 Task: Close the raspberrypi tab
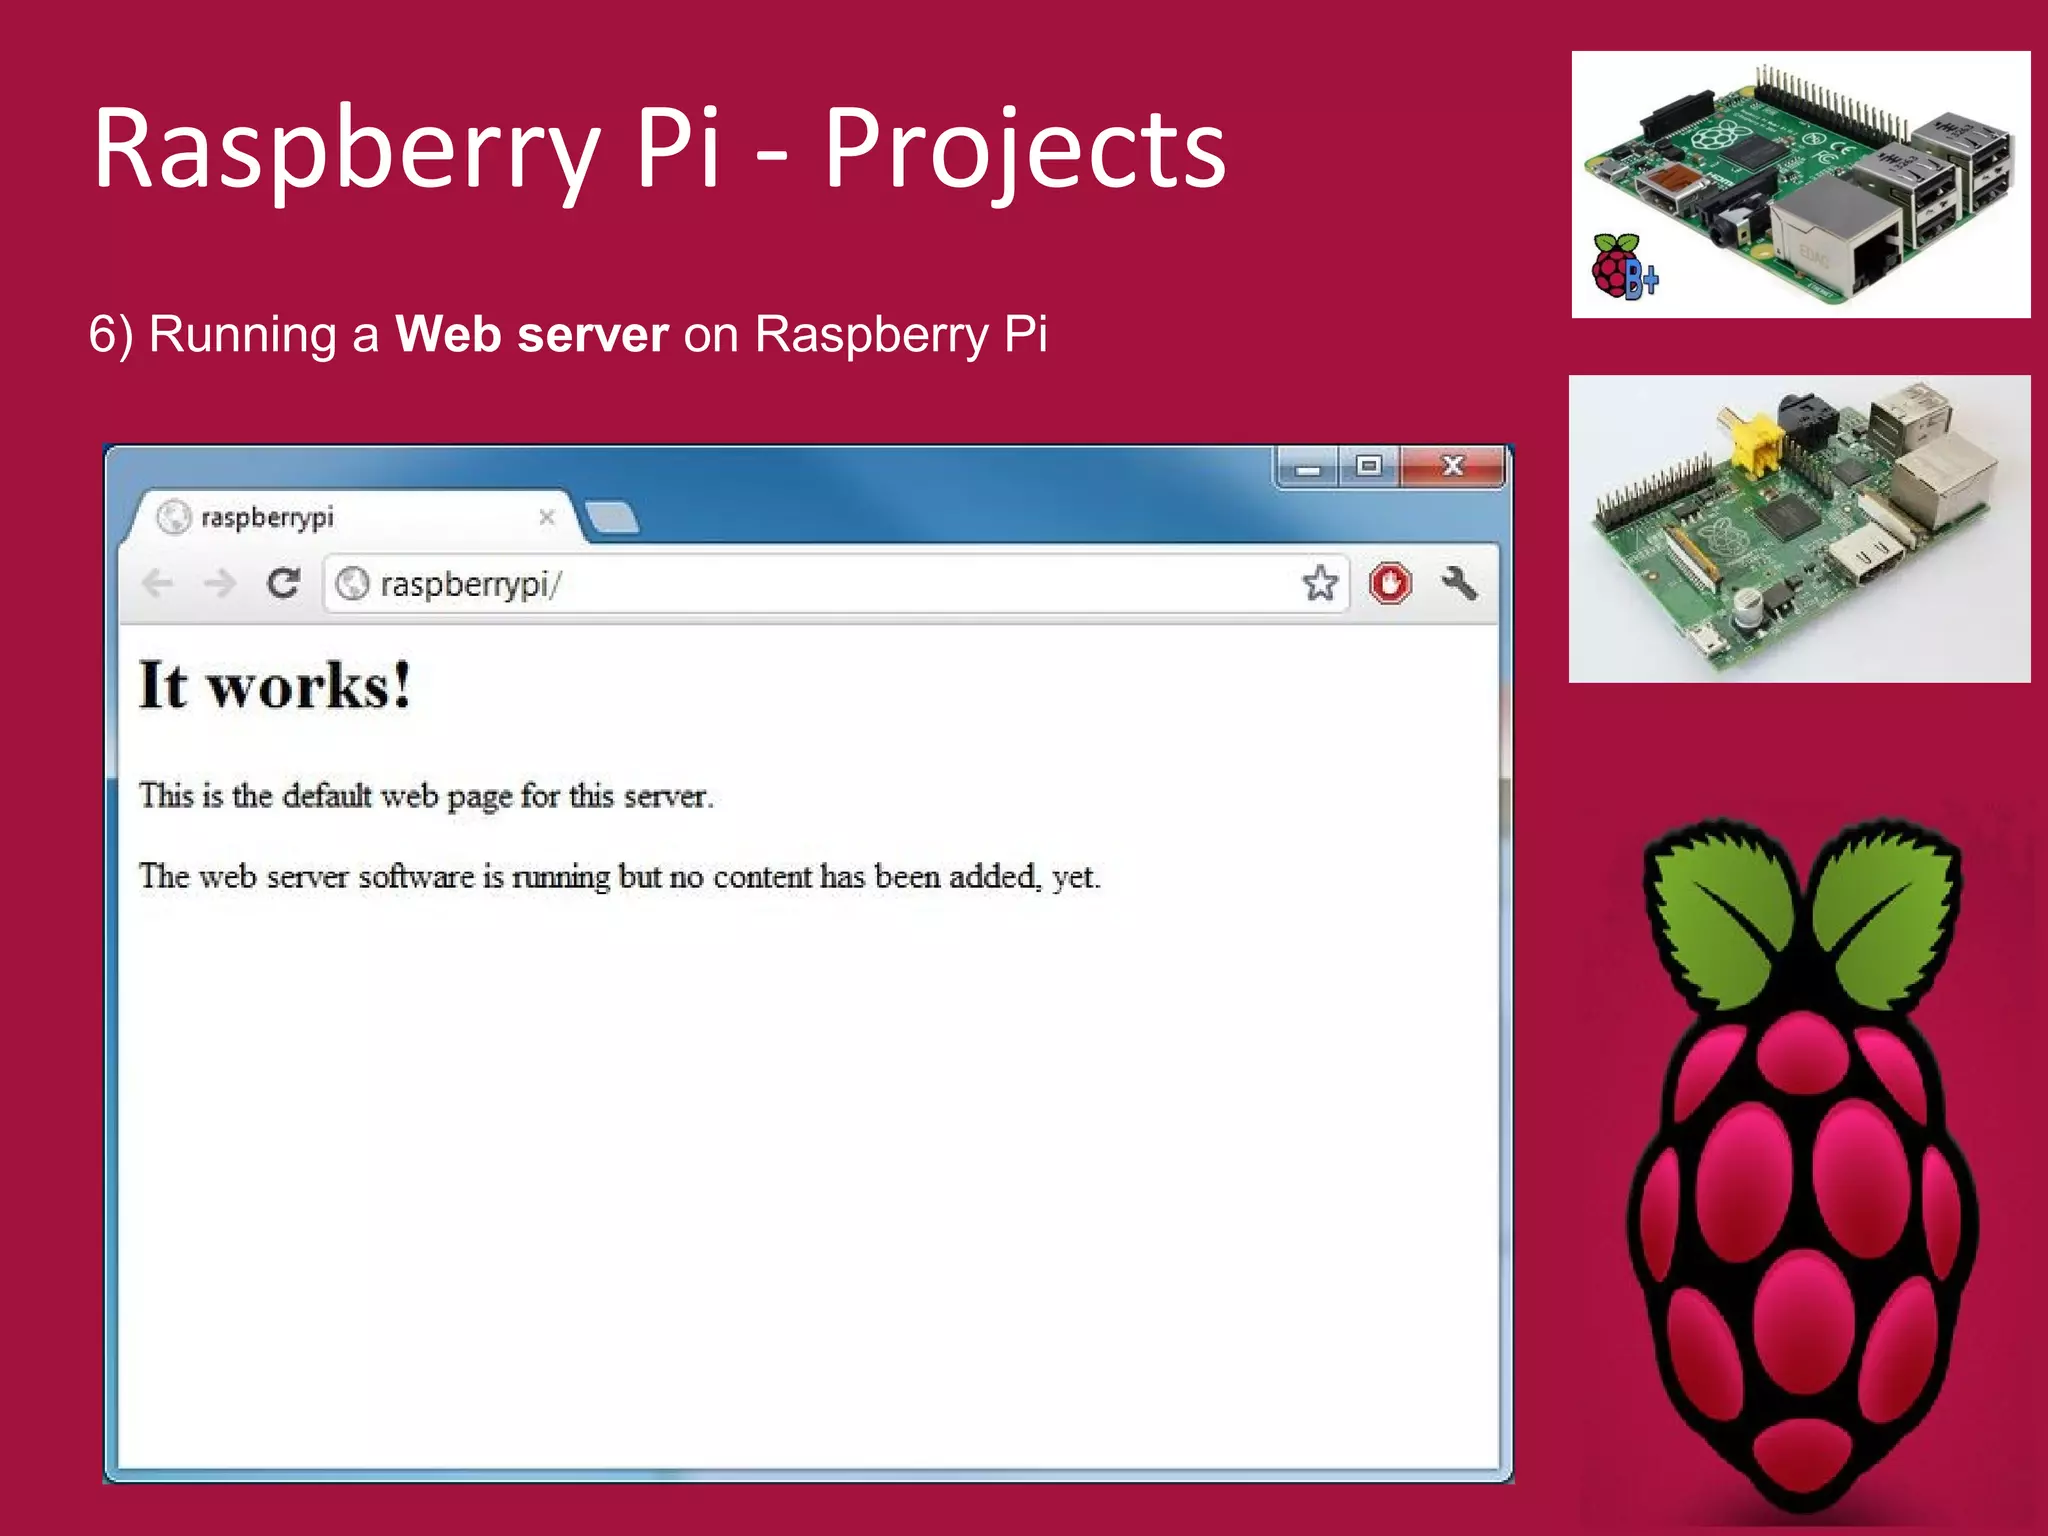click(x=547, y=517)
